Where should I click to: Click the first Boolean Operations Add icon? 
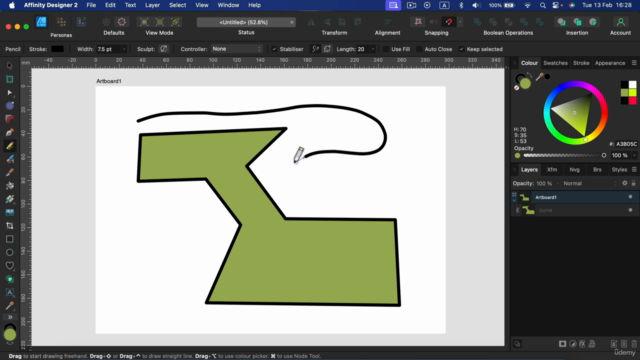tap(477, 22)
